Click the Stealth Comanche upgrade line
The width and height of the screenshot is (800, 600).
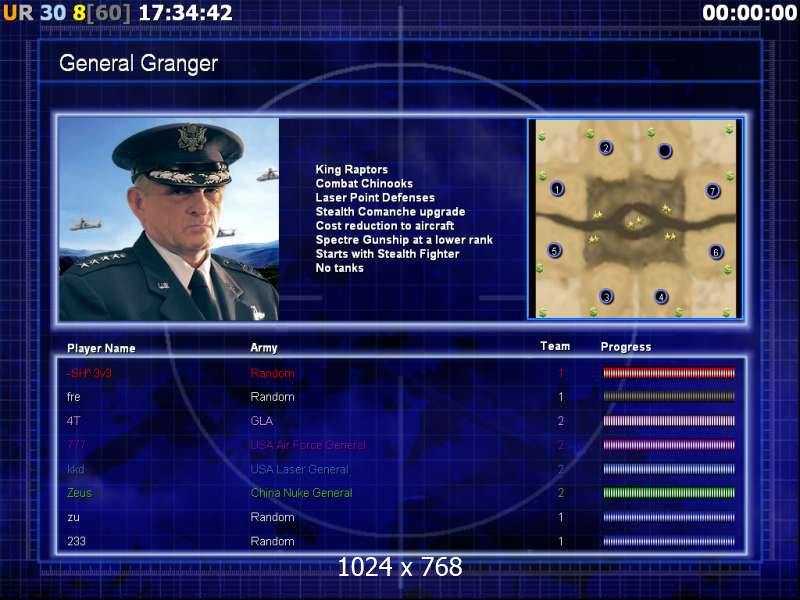click(390, 211)
